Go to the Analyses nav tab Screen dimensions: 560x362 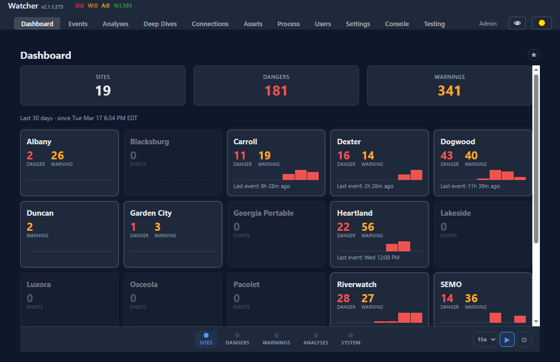115,24
